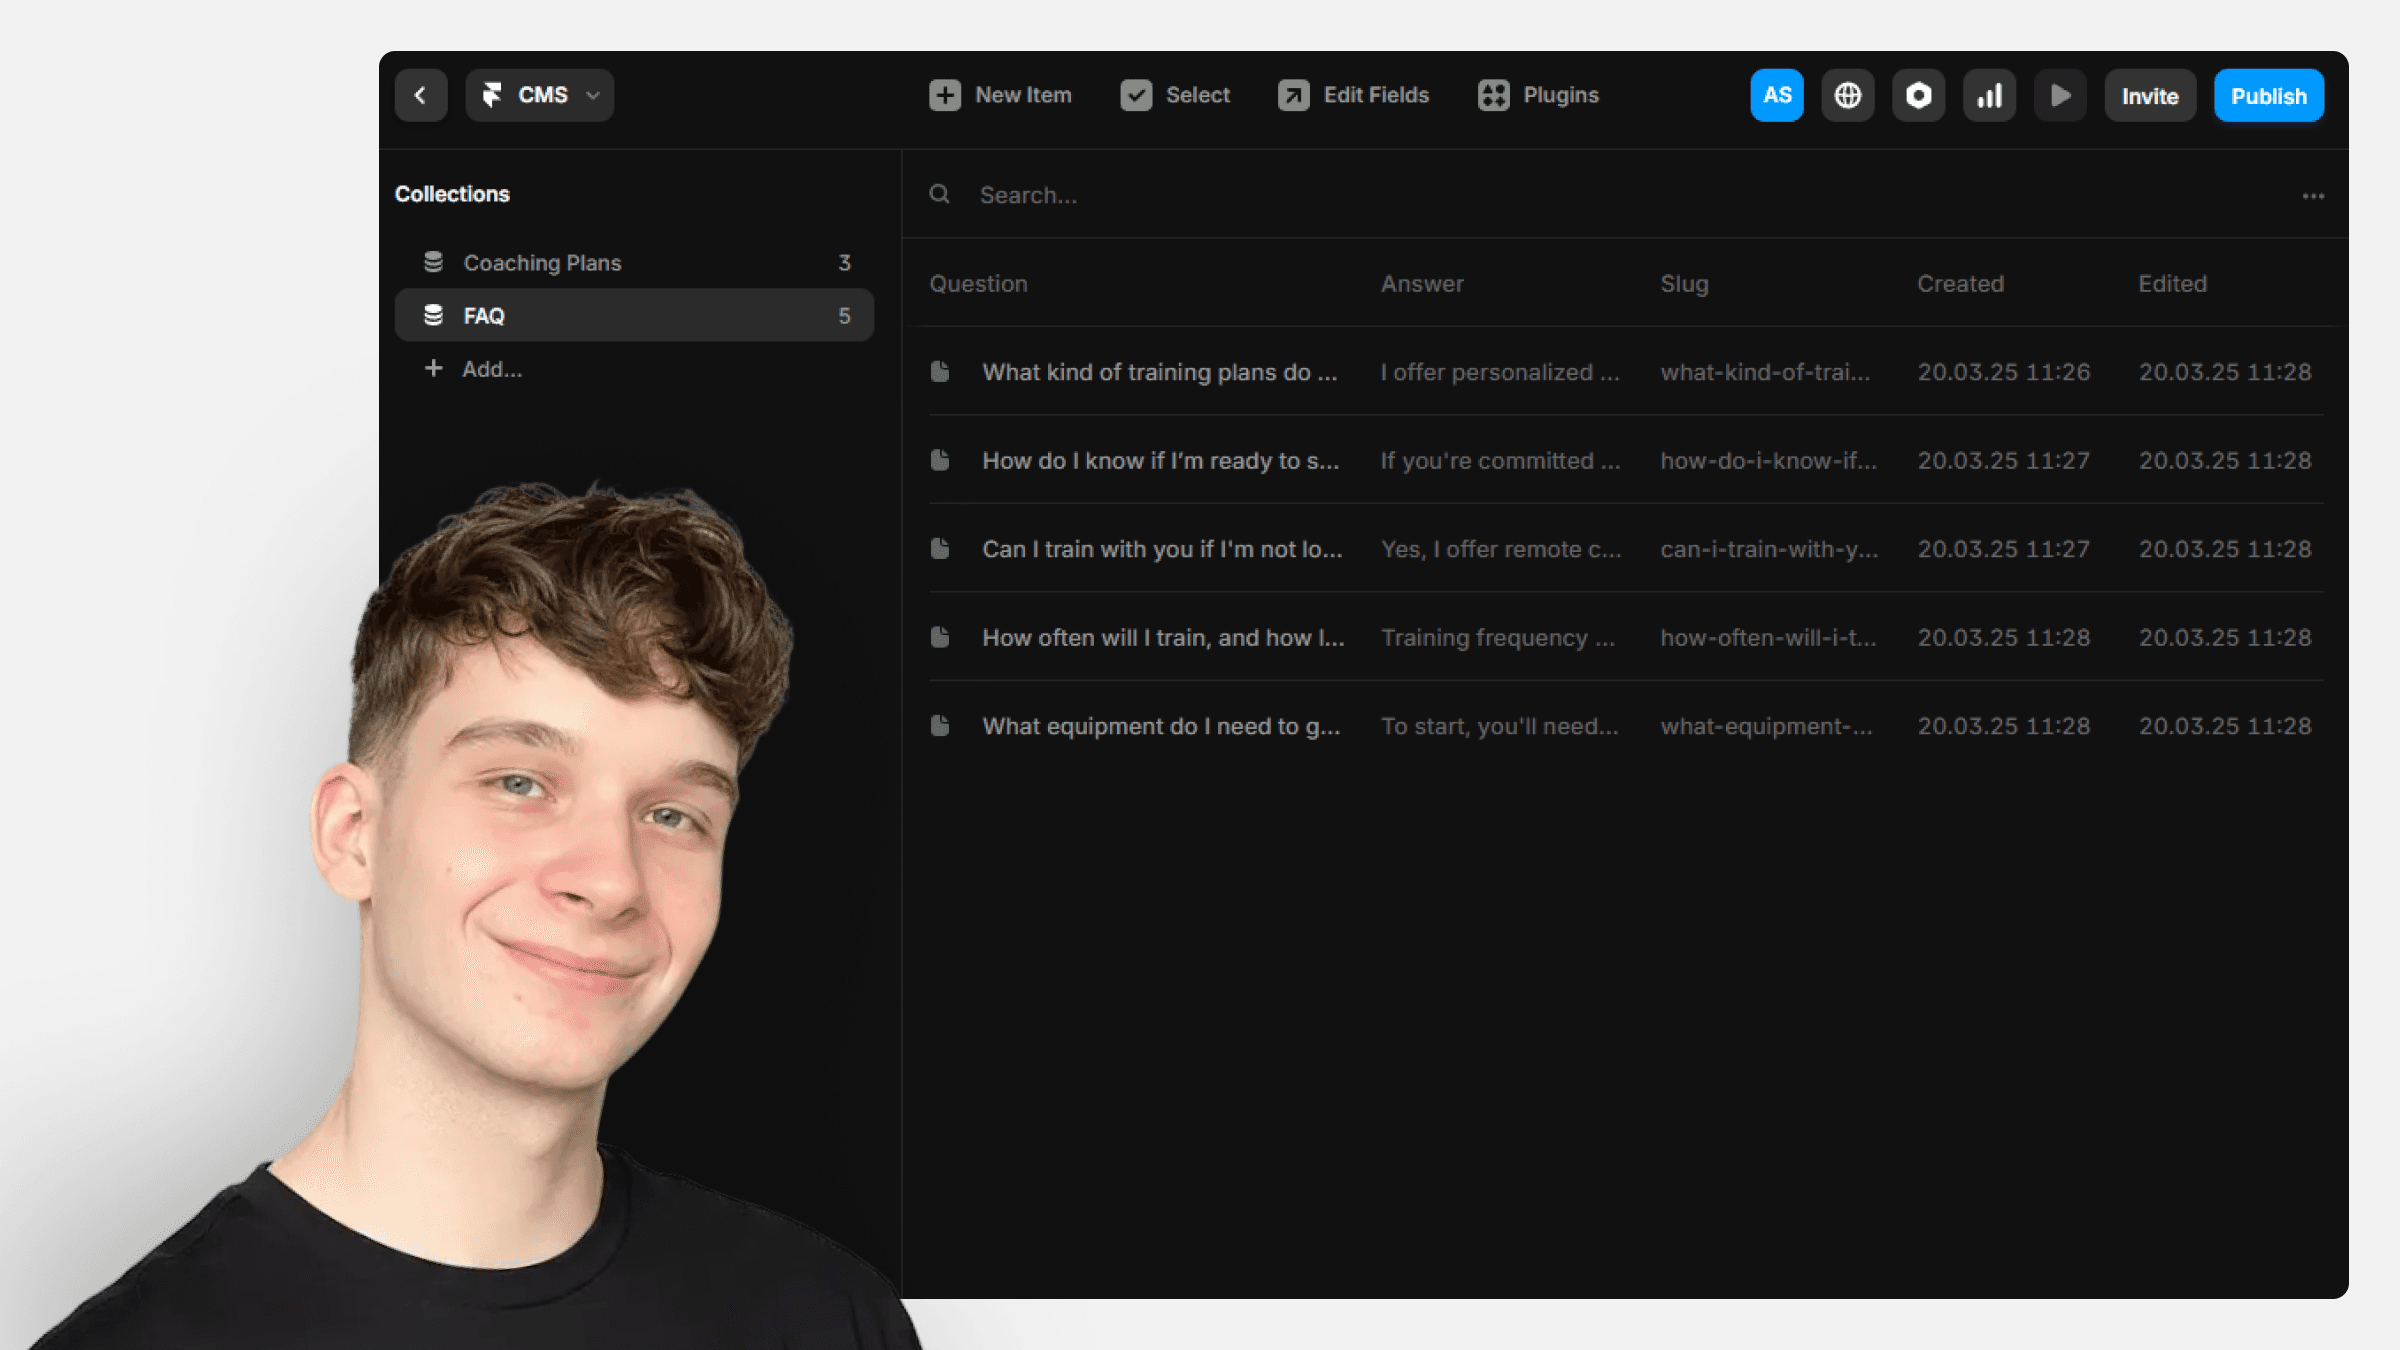
Task: Open the Plugins panel
Action: (1539, 96)
